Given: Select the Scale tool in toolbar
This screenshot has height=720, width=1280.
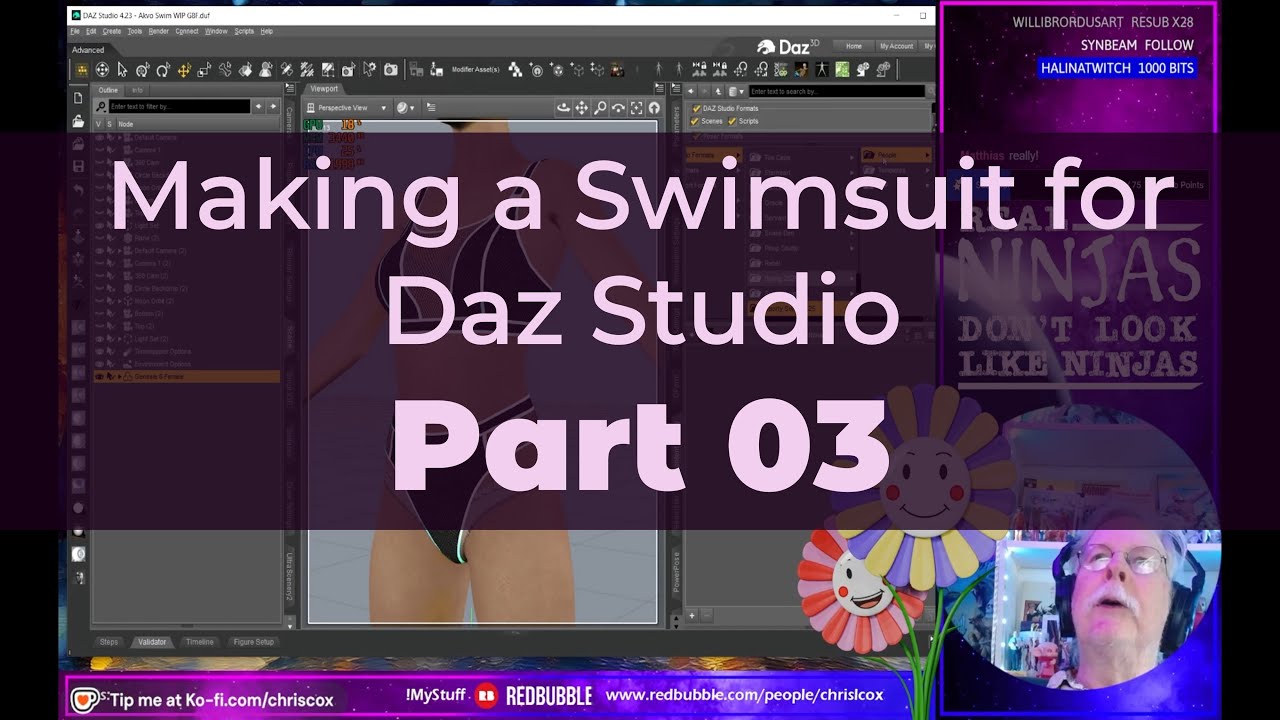Looking at the screenshot, I should click(204, 70).
